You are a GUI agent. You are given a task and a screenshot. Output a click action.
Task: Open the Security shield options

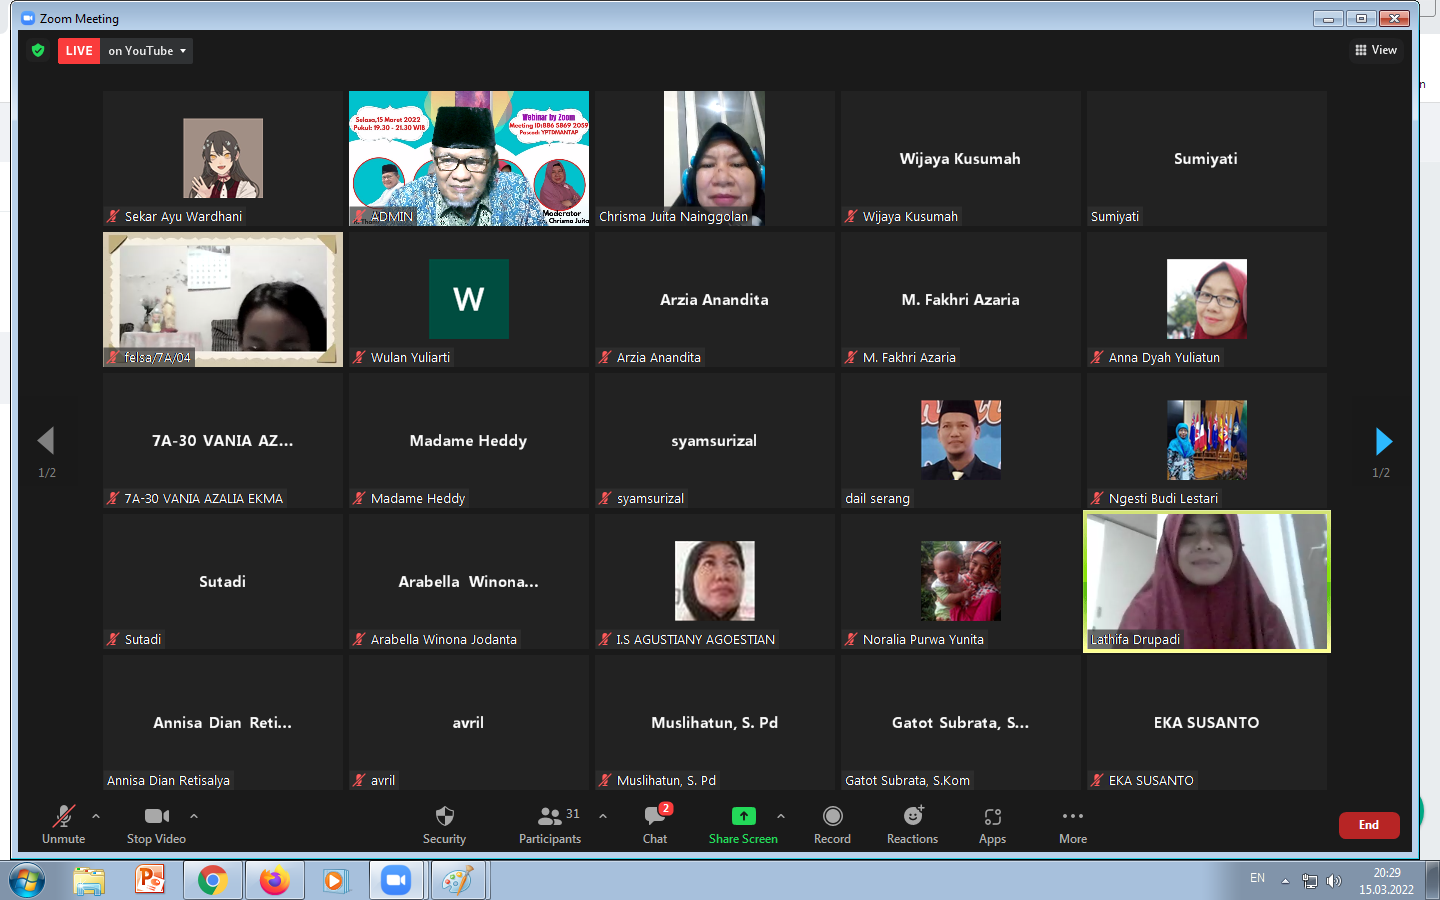(x=444, y=825)
